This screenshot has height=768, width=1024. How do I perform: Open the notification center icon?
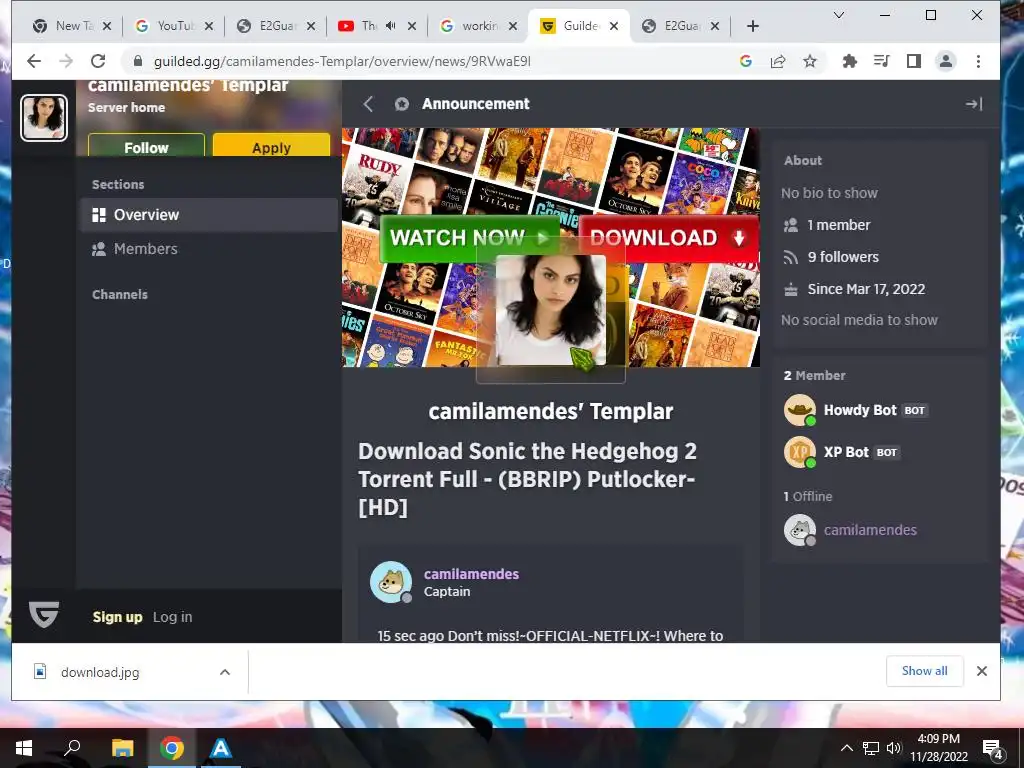tap(992, 749)
